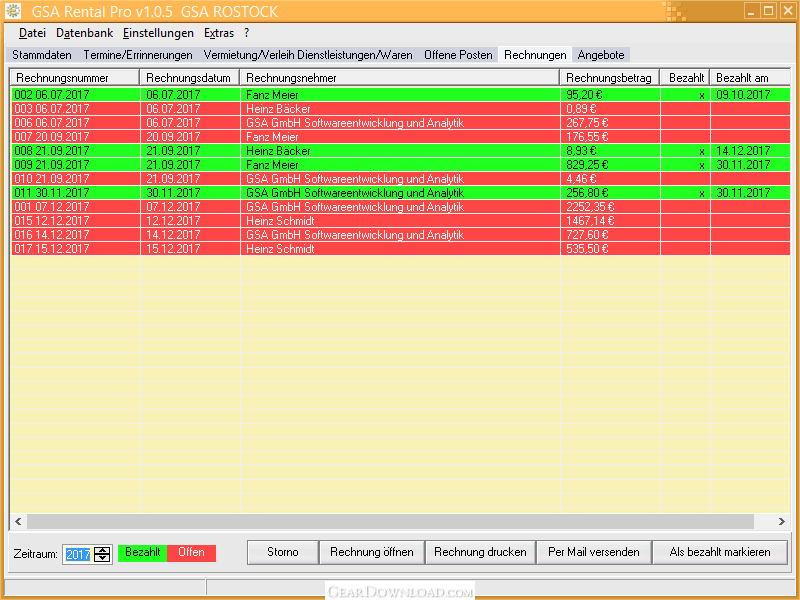Select invoice row 008 21.09.2017

click(401, 151)
